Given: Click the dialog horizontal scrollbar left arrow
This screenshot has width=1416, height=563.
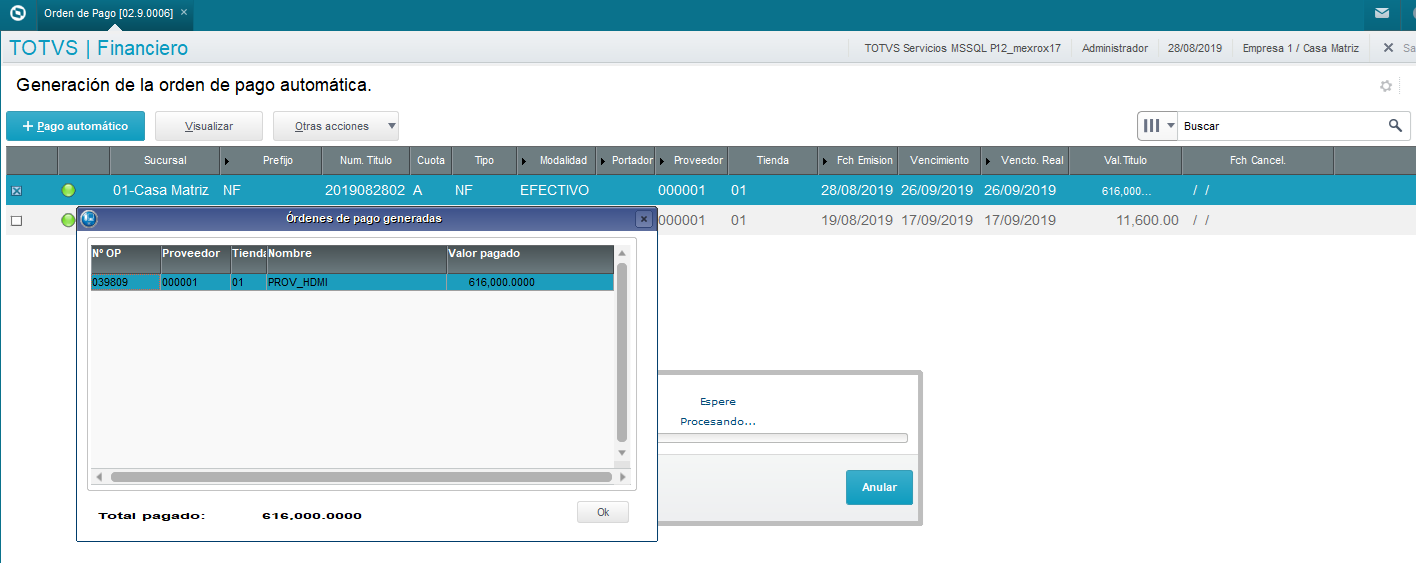Looking at the screenshot, I should 97,477.
